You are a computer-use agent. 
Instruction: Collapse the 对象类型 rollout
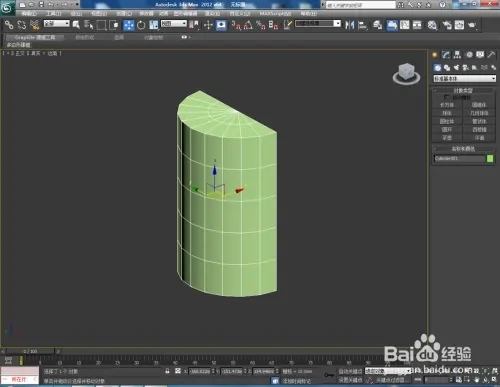click(x=463, y=90)
